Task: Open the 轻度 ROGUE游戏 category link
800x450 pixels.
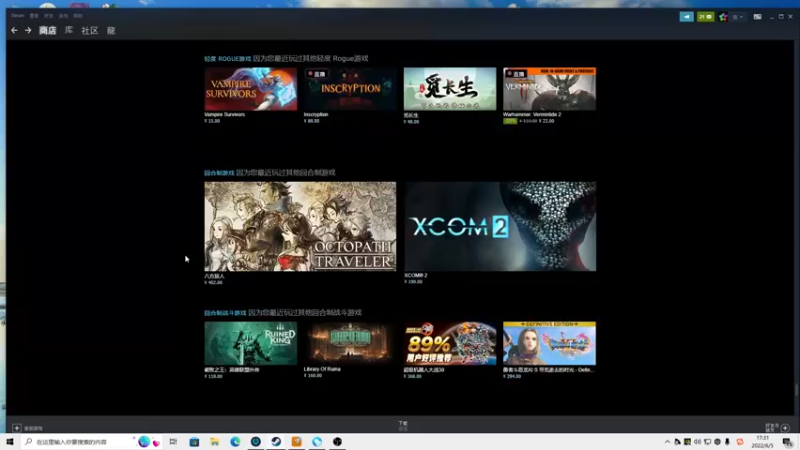Action: point(228,59)
